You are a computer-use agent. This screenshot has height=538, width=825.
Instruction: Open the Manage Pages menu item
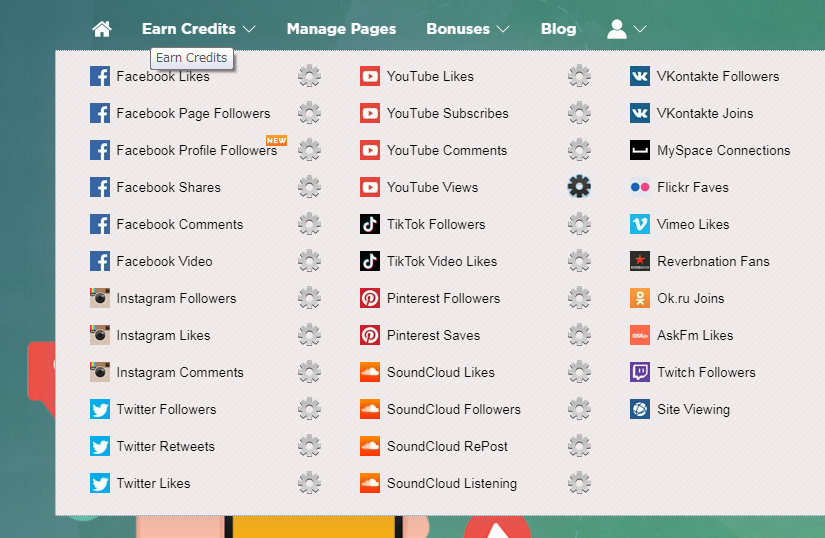(341, 29)
